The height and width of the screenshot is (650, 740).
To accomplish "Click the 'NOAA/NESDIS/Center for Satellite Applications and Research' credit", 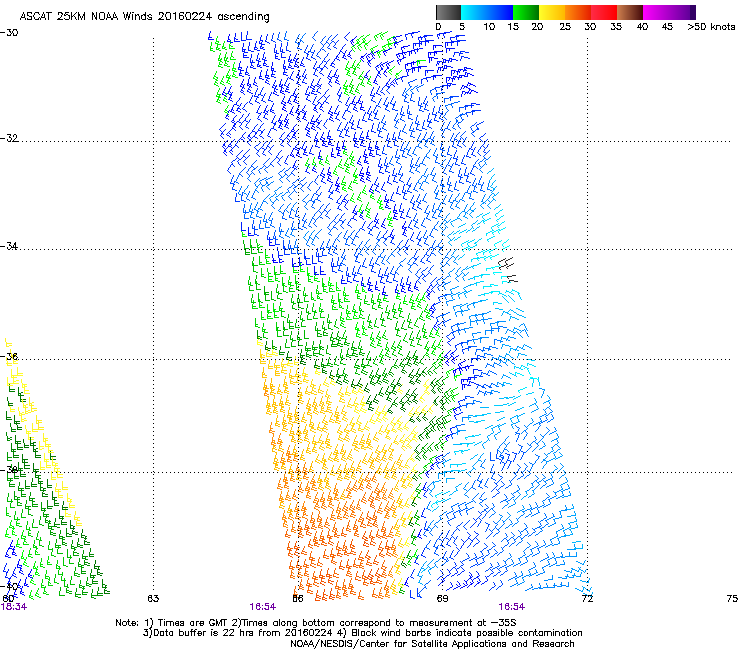I will pos(432,644).
